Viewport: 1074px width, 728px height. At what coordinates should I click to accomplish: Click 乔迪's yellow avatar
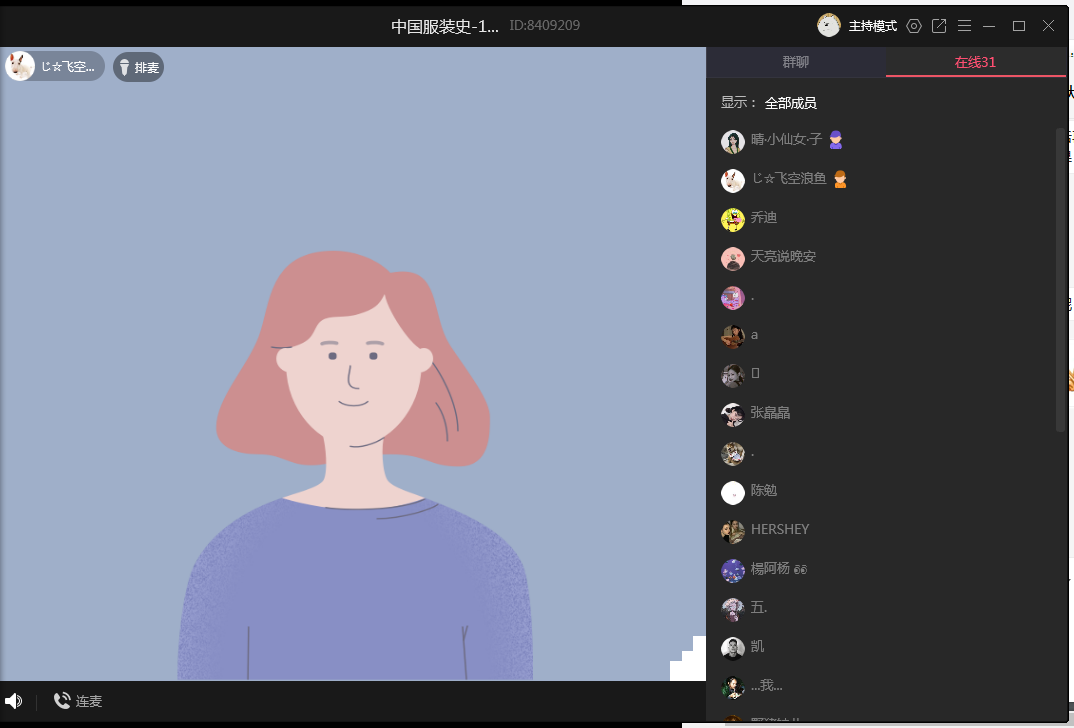pos(733,219)
